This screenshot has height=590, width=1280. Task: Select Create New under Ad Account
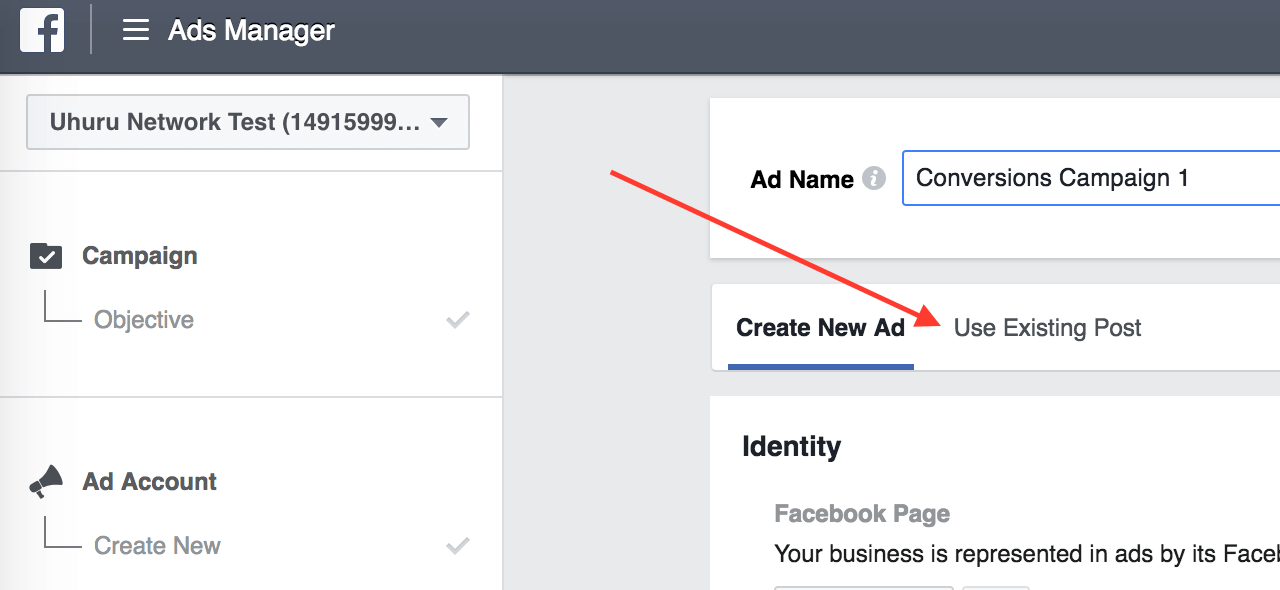[157, 546]
